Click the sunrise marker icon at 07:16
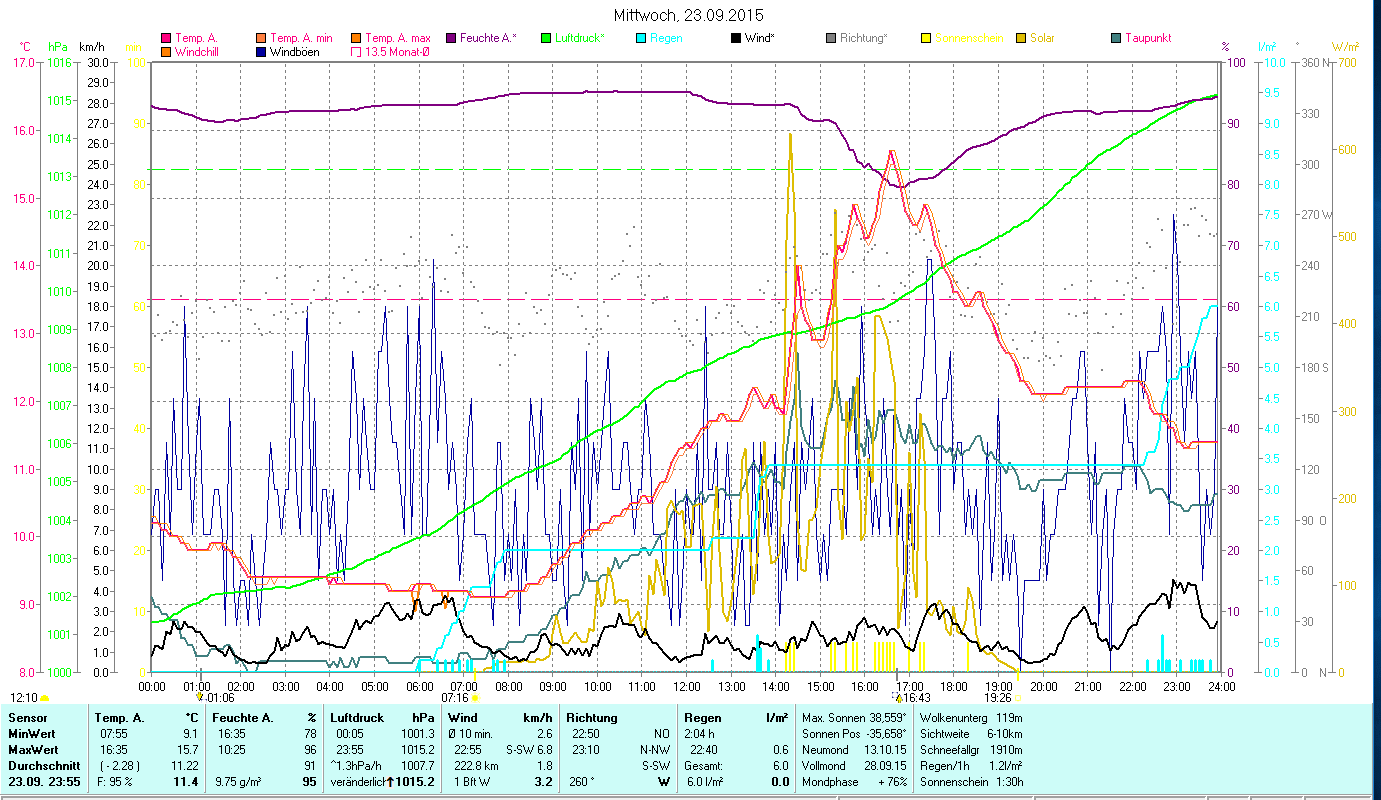Image resolution: width=1381 pixels, height=800 pixels. click(474, 698)
